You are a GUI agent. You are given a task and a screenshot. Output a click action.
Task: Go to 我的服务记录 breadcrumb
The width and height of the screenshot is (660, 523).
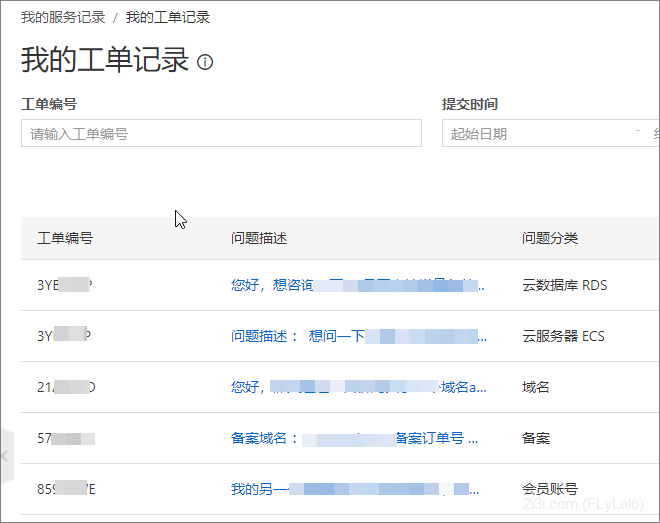[x=63, y=17]
